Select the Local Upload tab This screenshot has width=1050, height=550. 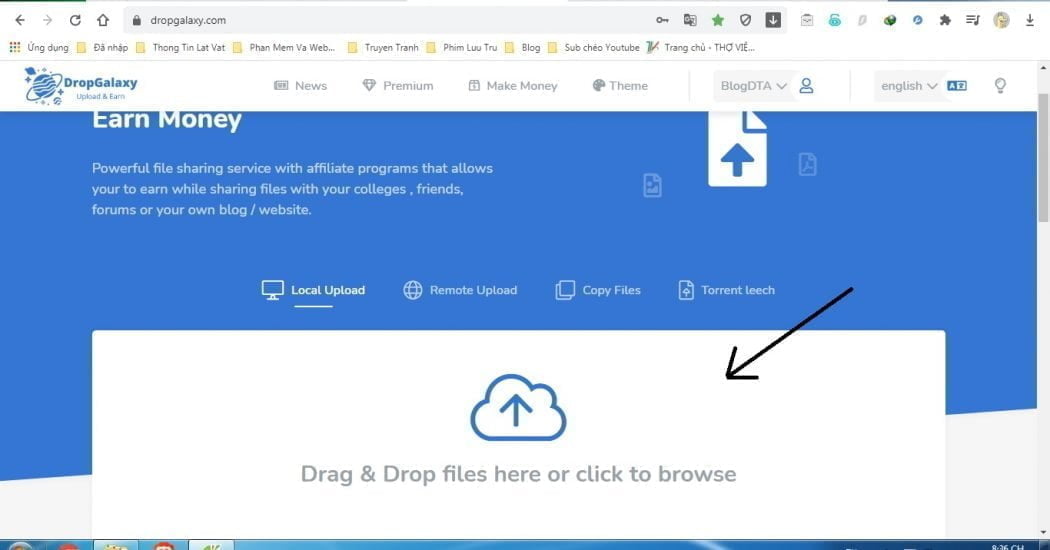313,290
